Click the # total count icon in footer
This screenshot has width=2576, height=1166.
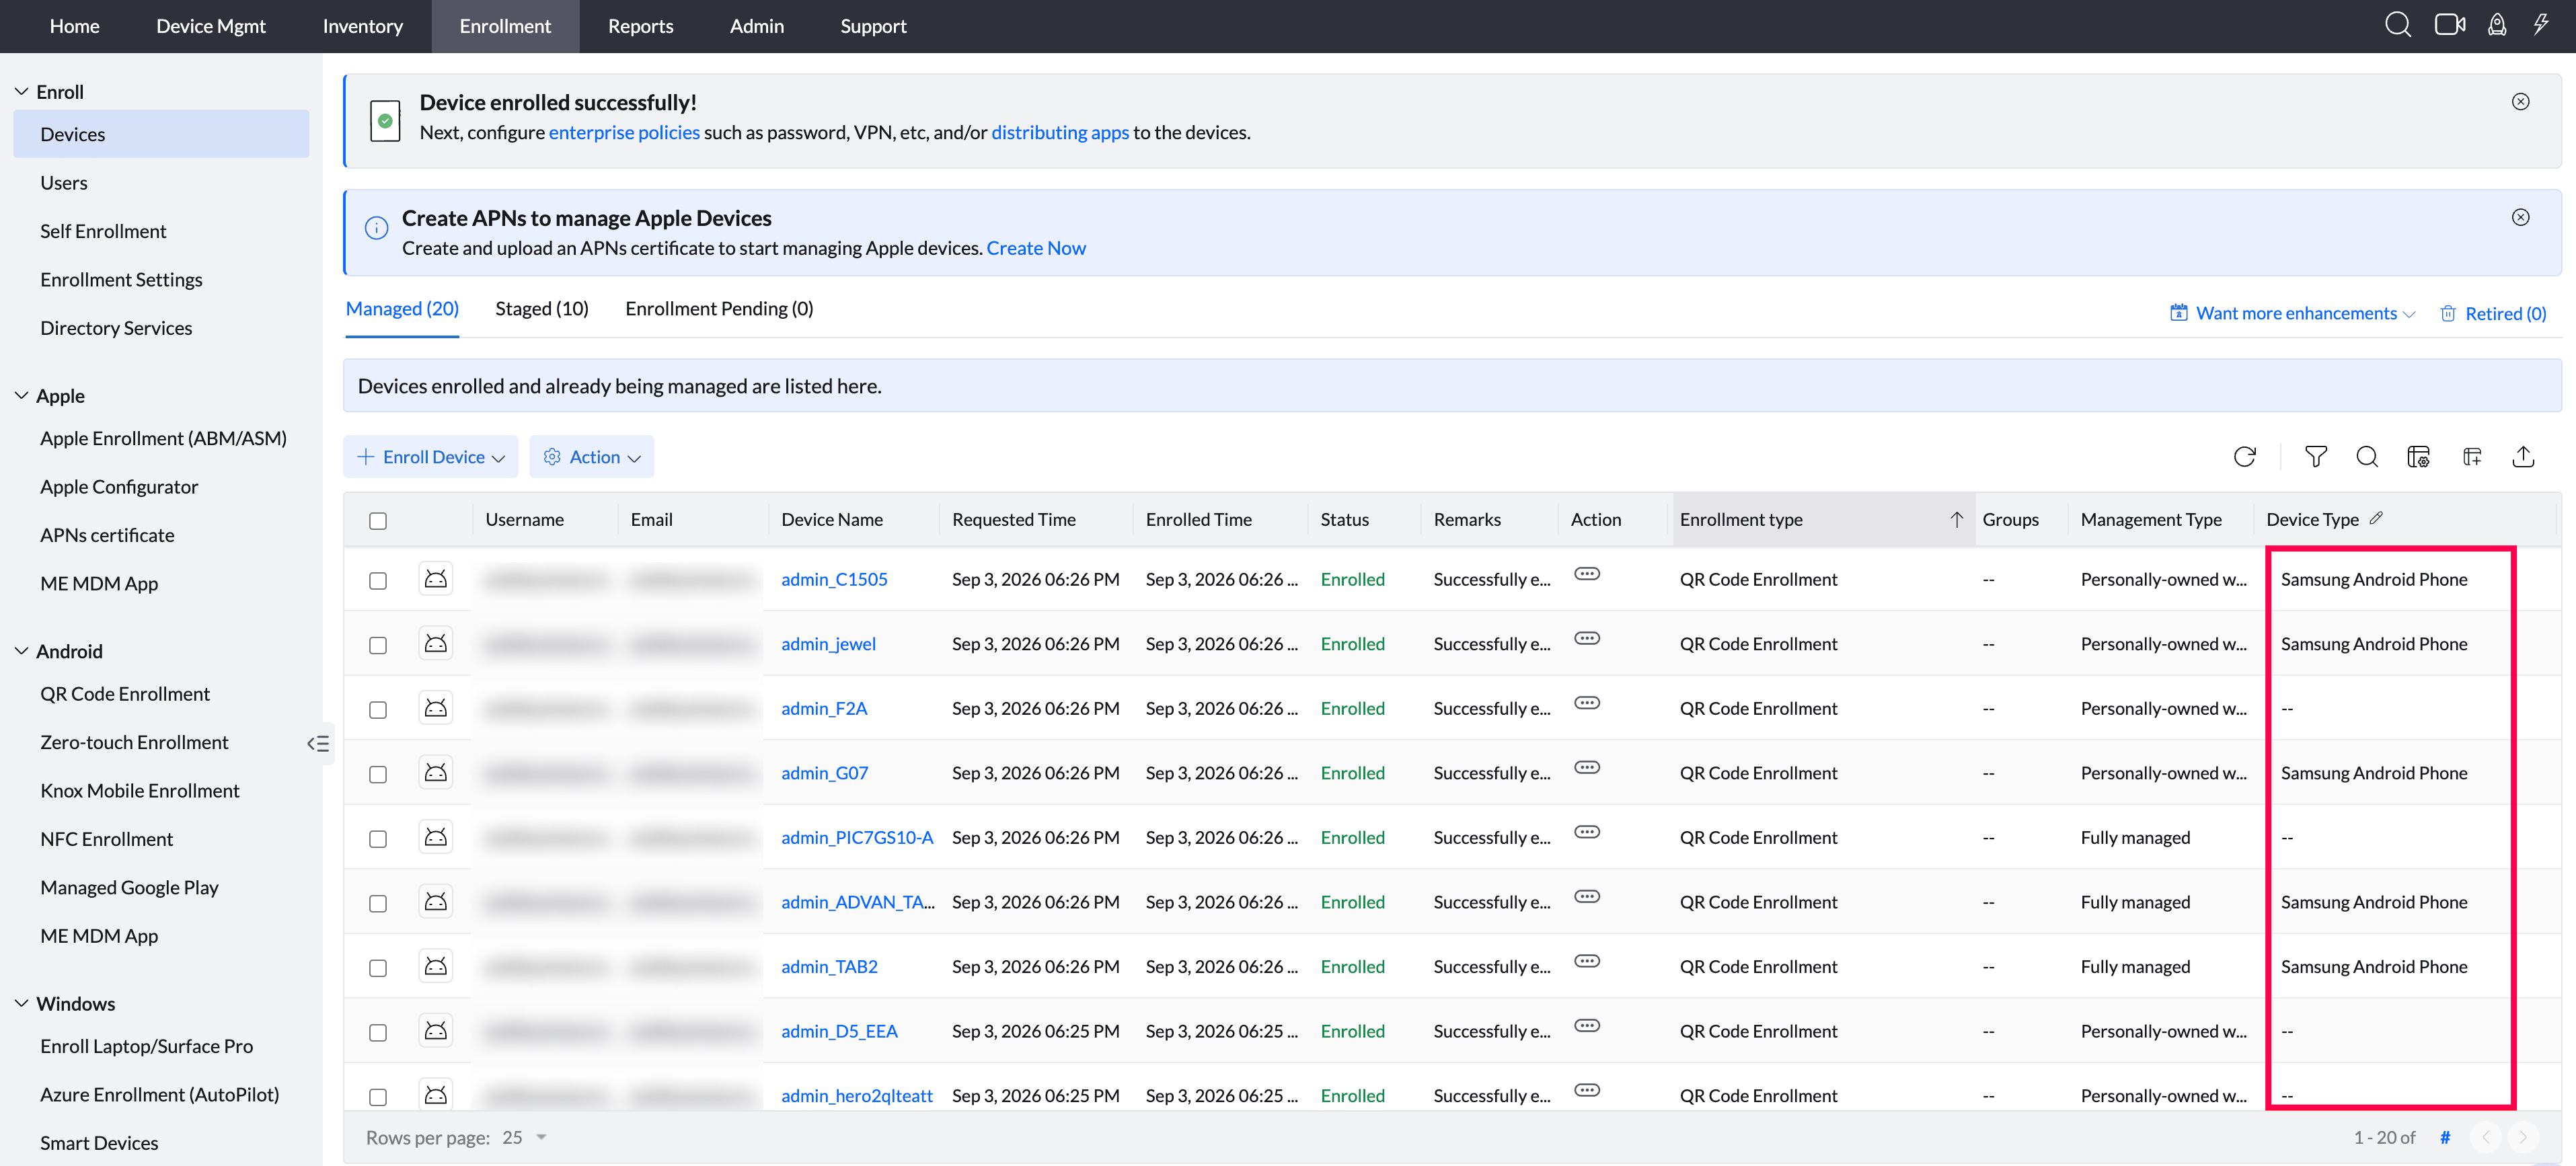click(x=2445, y=1137)
